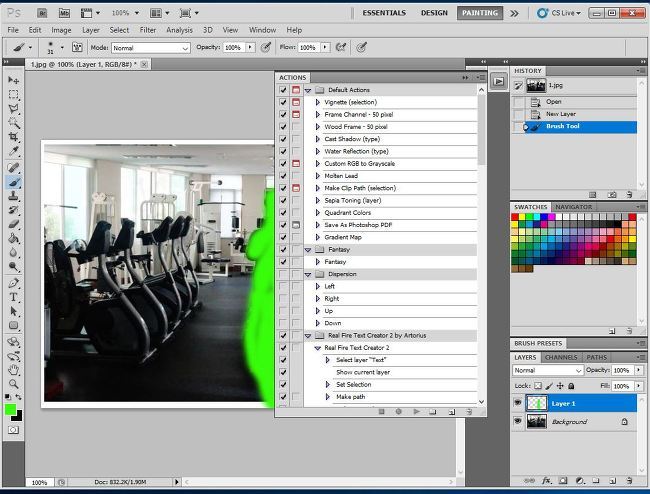Select the Spot Healing Brush tool
This screenshot has width=650, height=494.
click(13, 167)
